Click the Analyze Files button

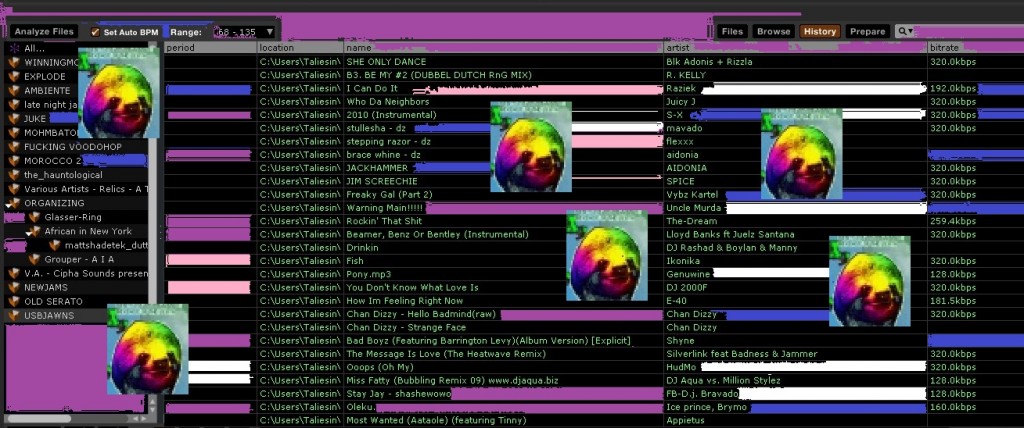coord(44,31)
